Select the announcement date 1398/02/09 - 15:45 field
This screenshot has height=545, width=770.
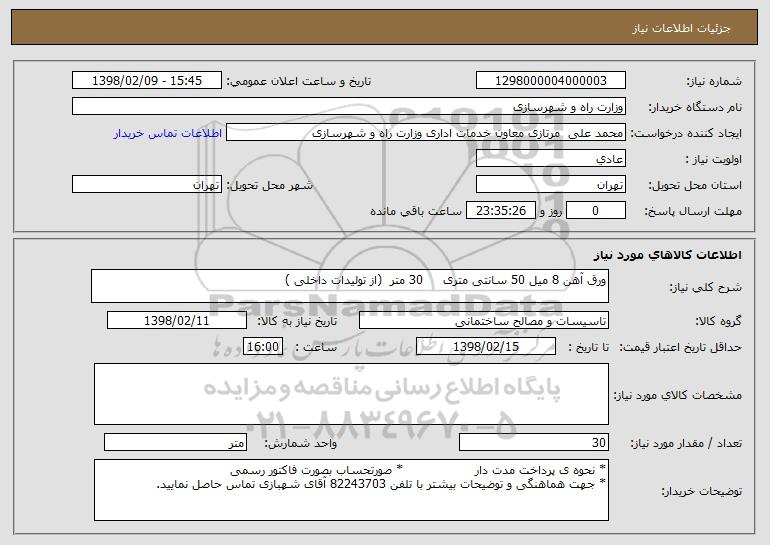pyautogui.click(x=147, y=81)
